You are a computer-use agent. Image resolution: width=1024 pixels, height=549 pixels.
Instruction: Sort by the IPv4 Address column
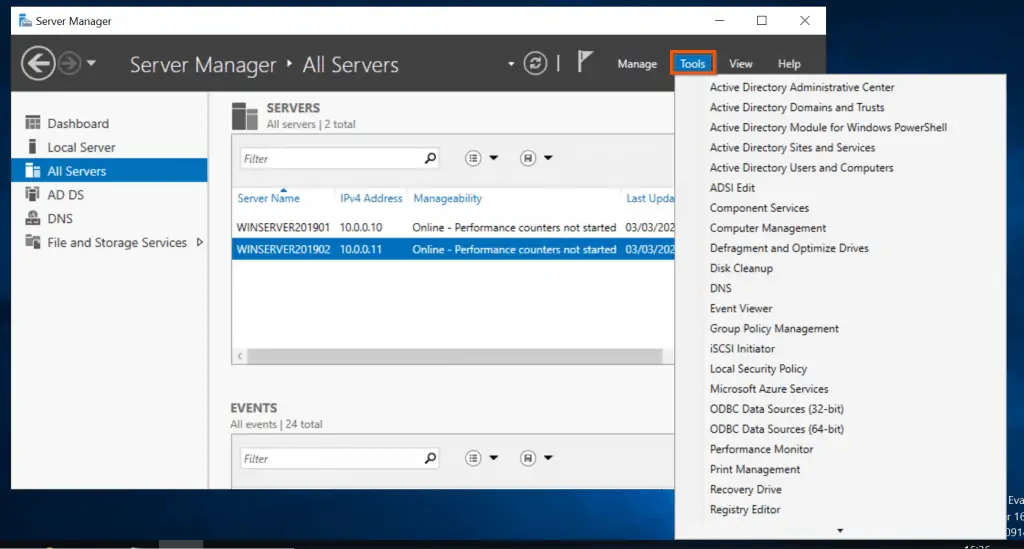pos(371,198)
